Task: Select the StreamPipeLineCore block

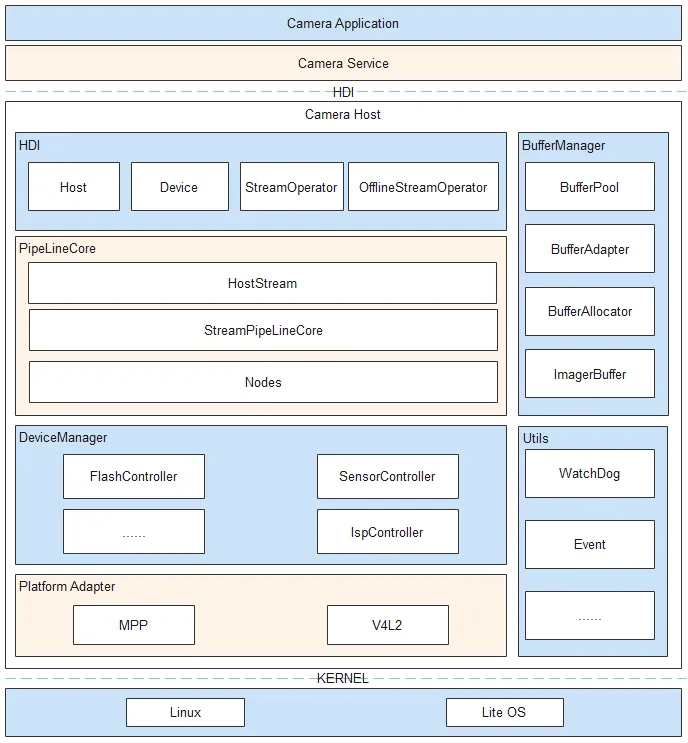Action: [263, 330]
